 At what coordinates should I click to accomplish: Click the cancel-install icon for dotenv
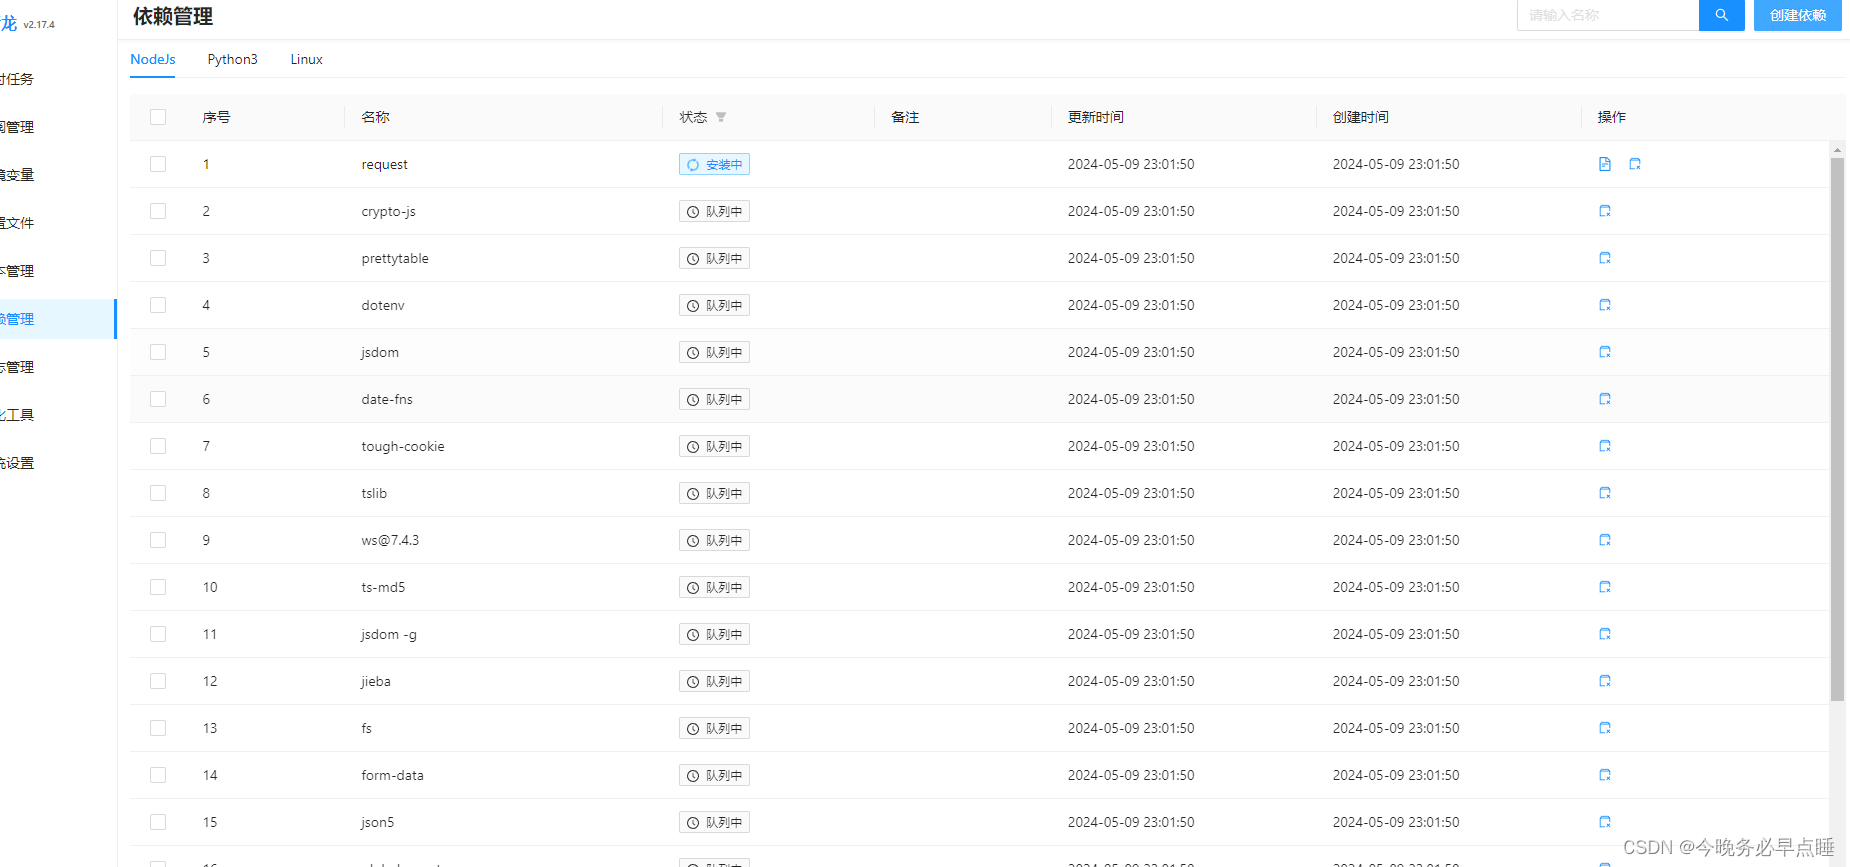click(1604, 305)
